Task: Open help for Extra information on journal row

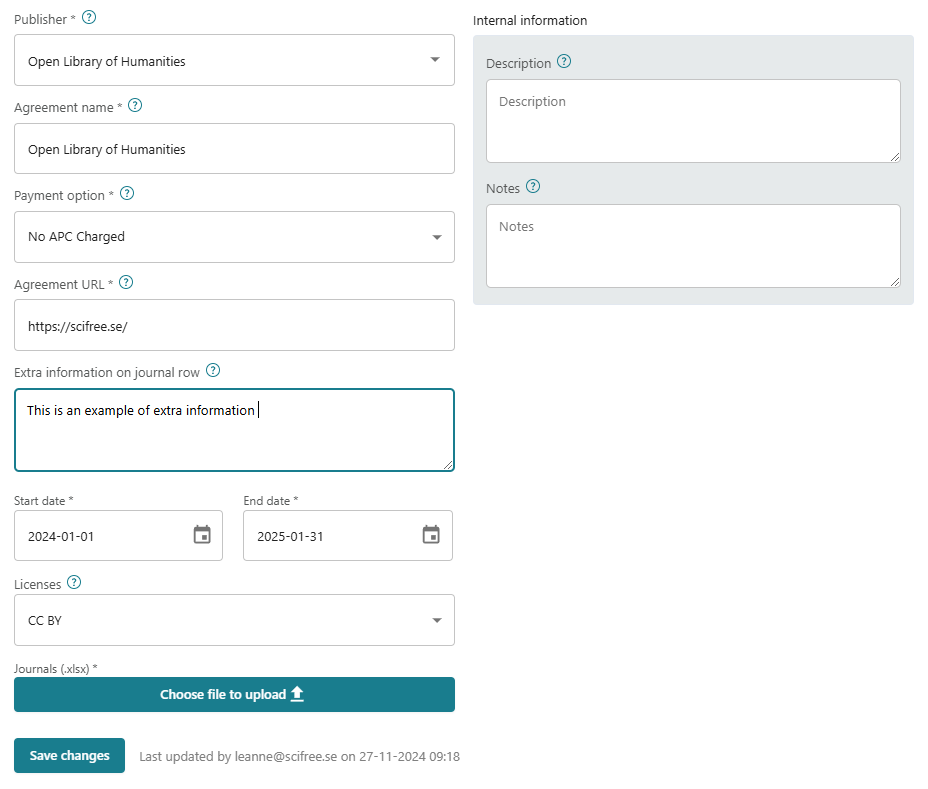Action: click(x=213, y=370)
